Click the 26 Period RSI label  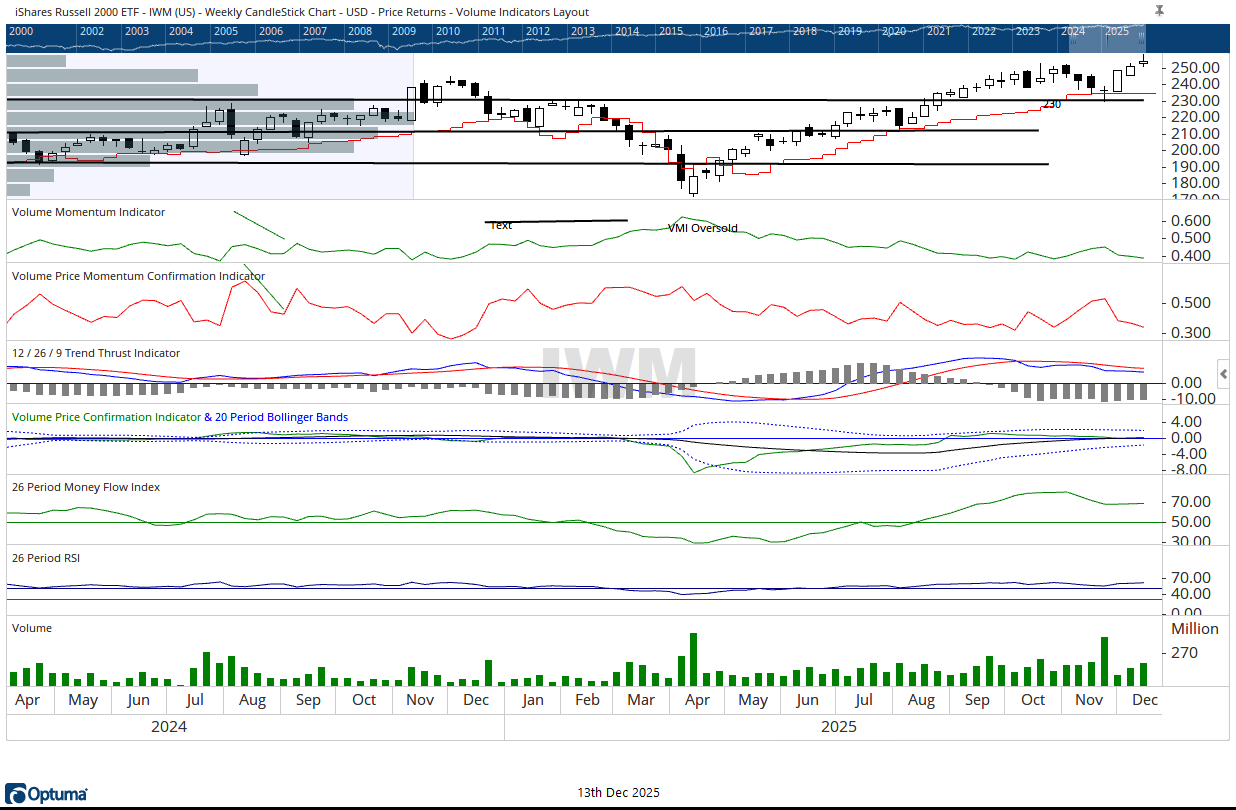click(x=46, y=558)
